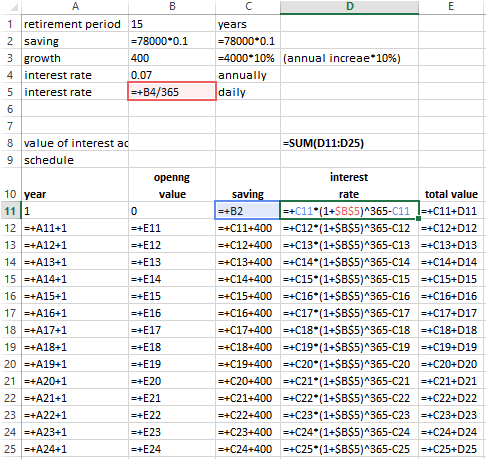The height and width of the screenshot is (460, 487).
Task: Select column C header
Action: [x=248, y=7]
